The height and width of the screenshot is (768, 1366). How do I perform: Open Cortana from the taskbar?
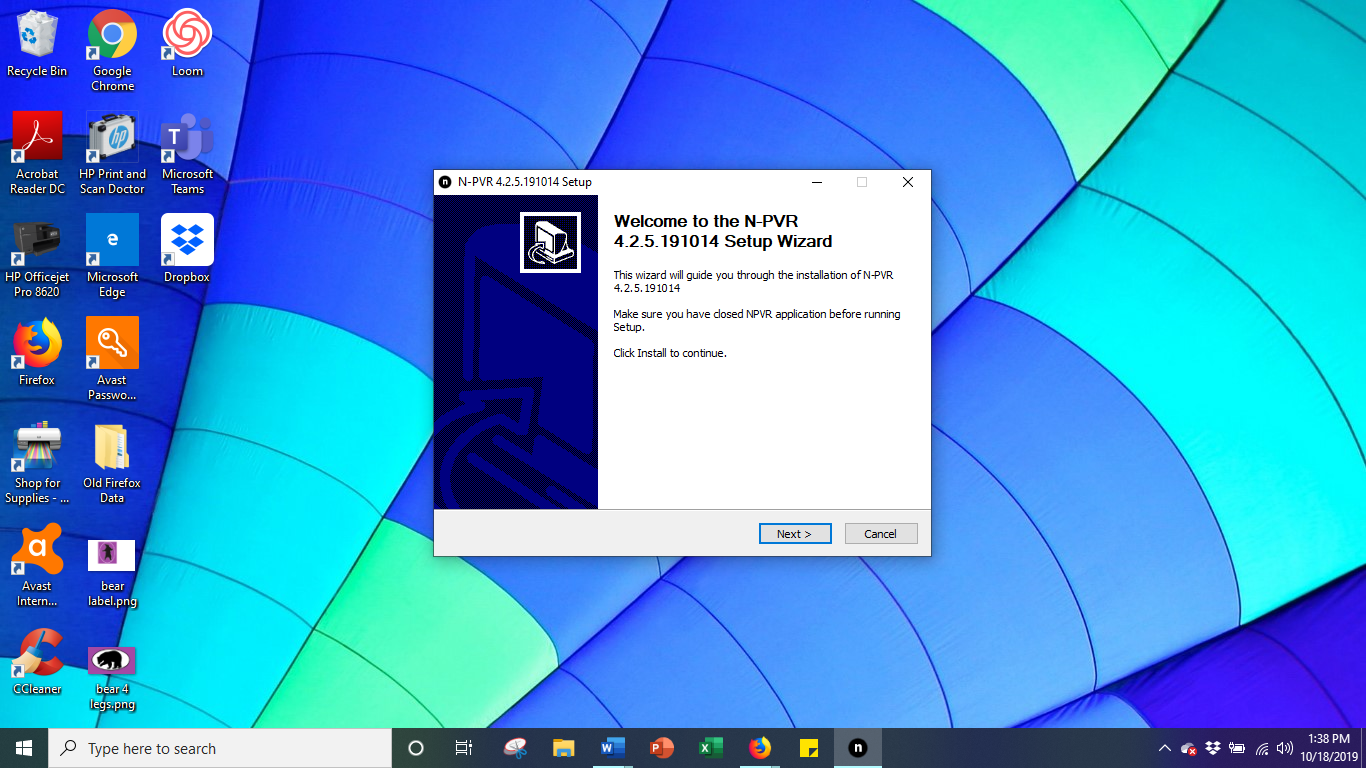coord(416,748)
